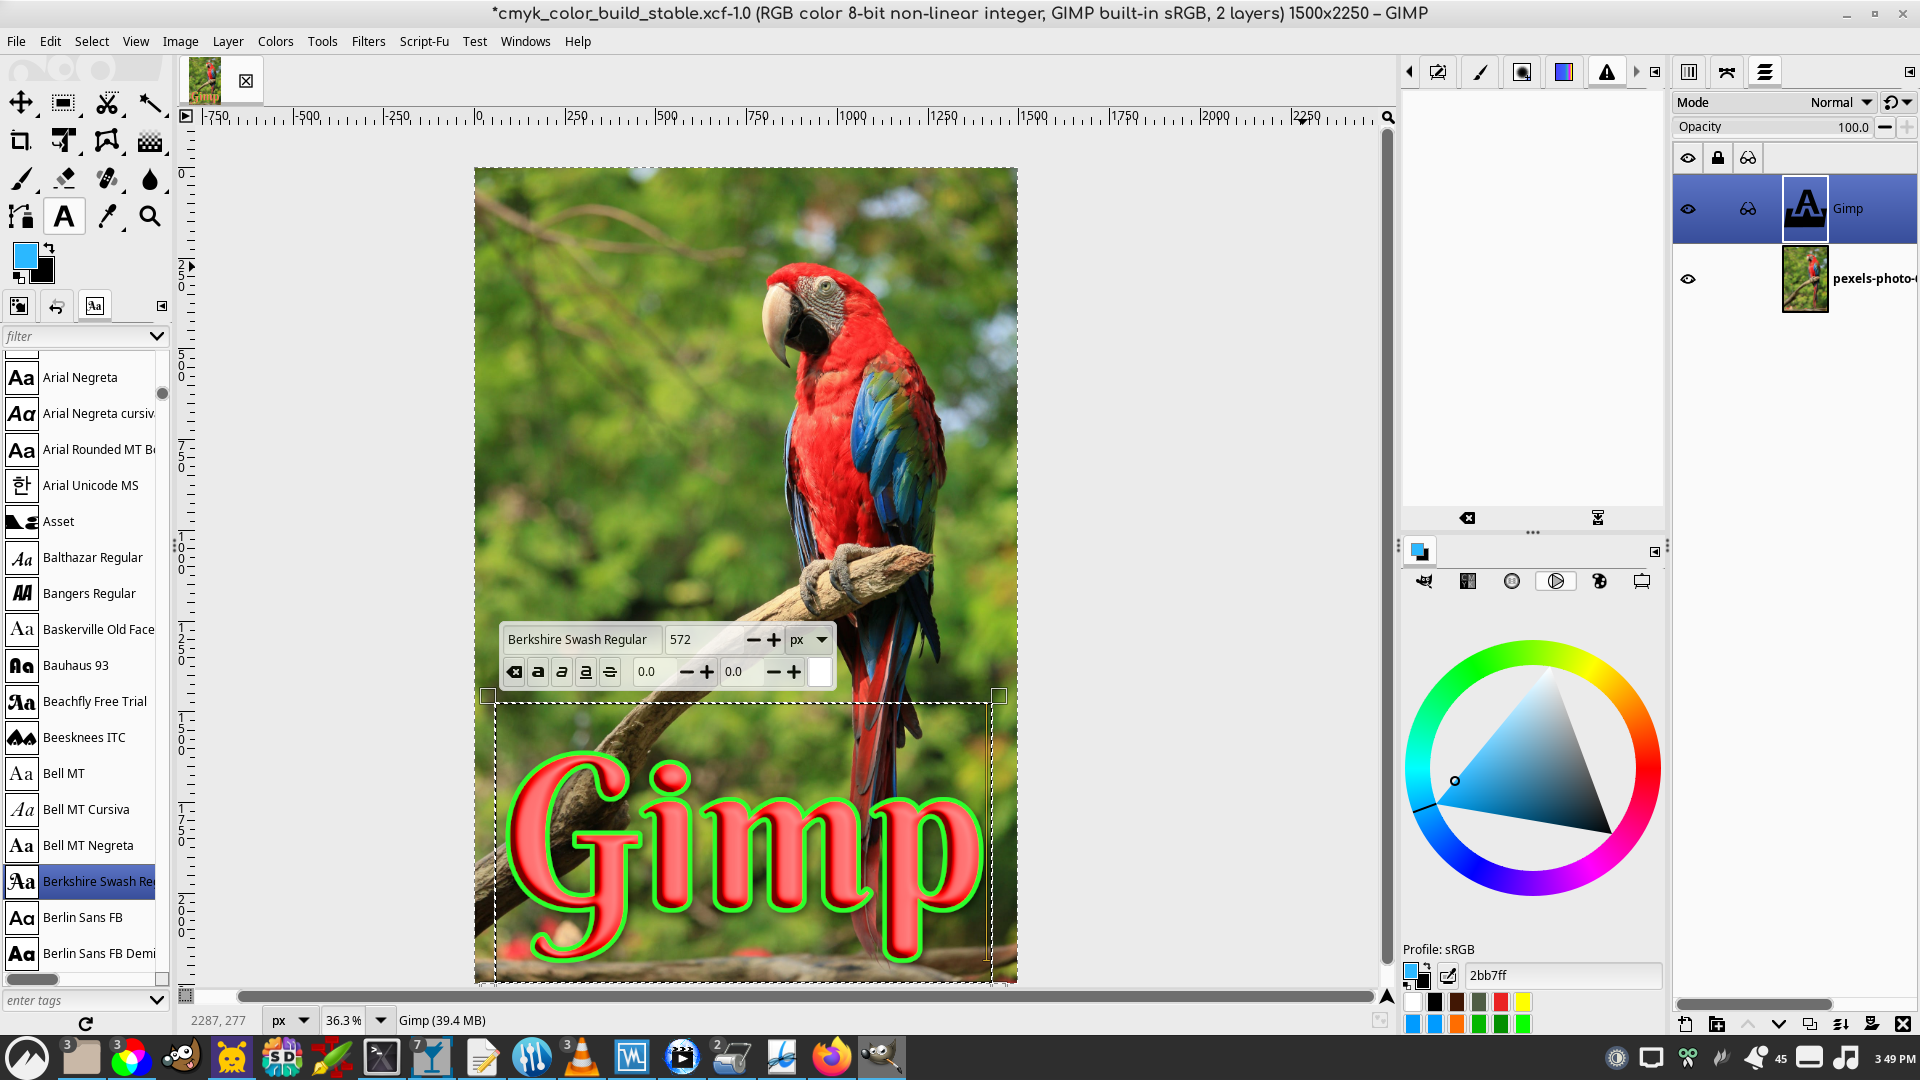Click the hex color field 2bb7ff
This screenshot has width=1920, height=1080.
[x=1563, y=975]
